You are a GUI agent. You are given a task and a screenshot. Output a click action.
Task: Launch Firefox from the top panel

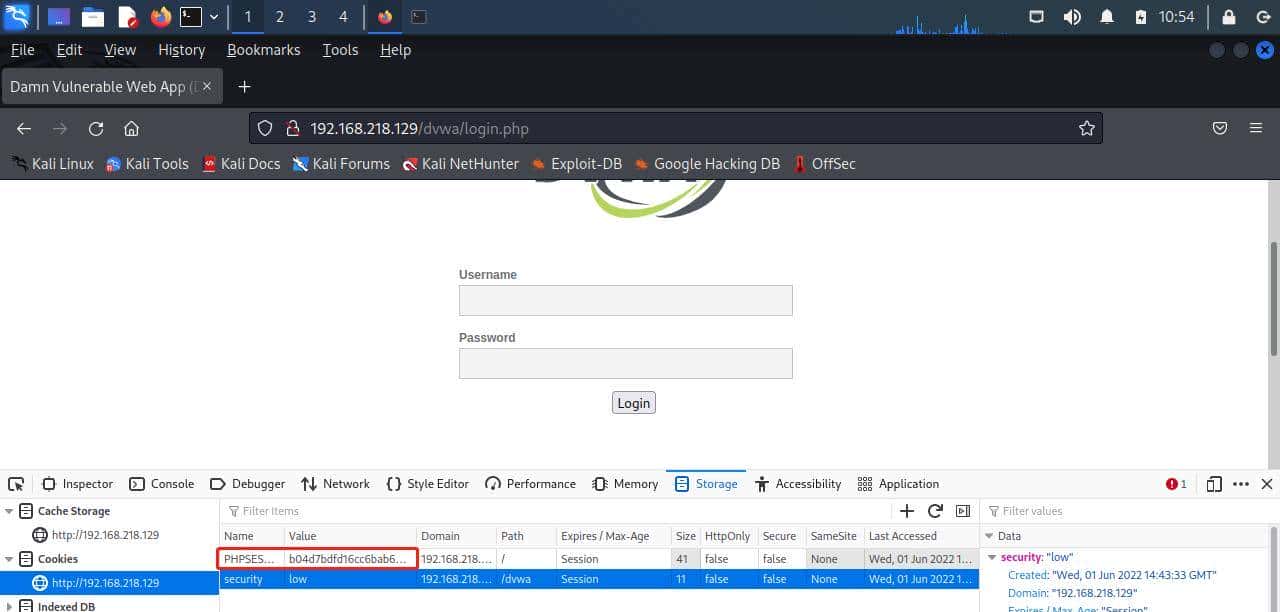[160, 17]
